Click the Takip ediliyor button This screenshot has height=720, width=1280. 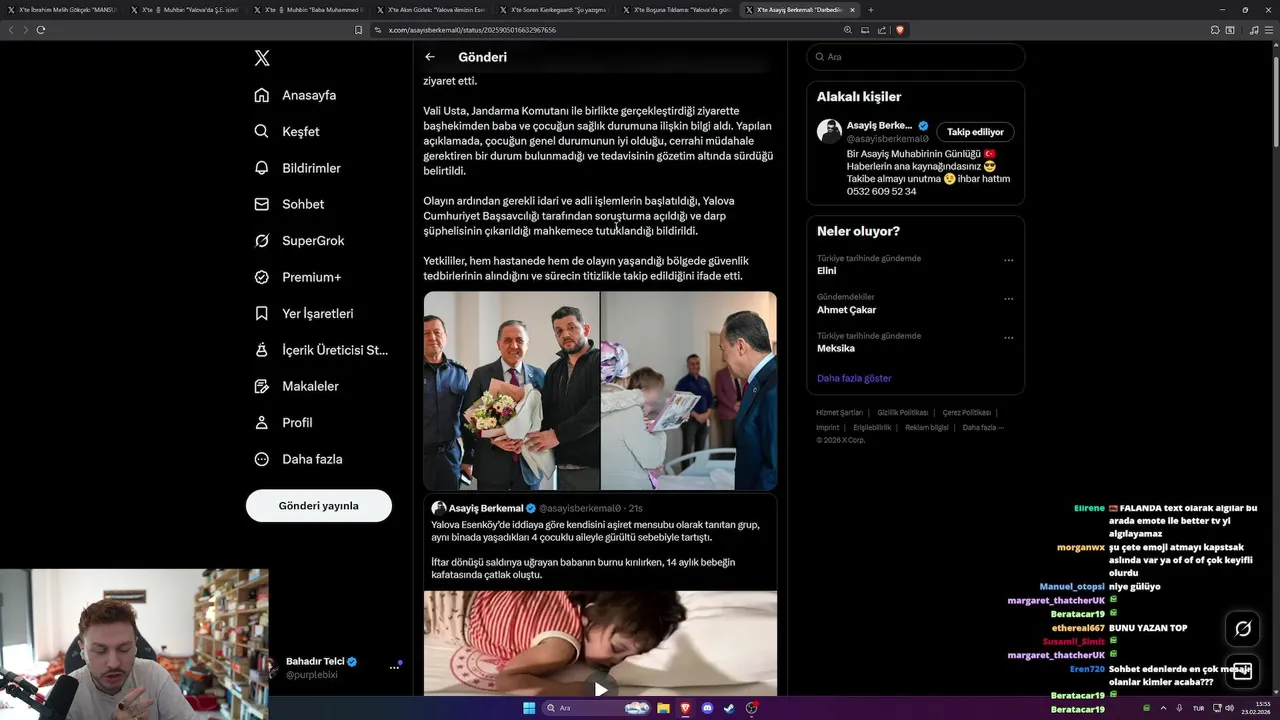tap(975, 132)
